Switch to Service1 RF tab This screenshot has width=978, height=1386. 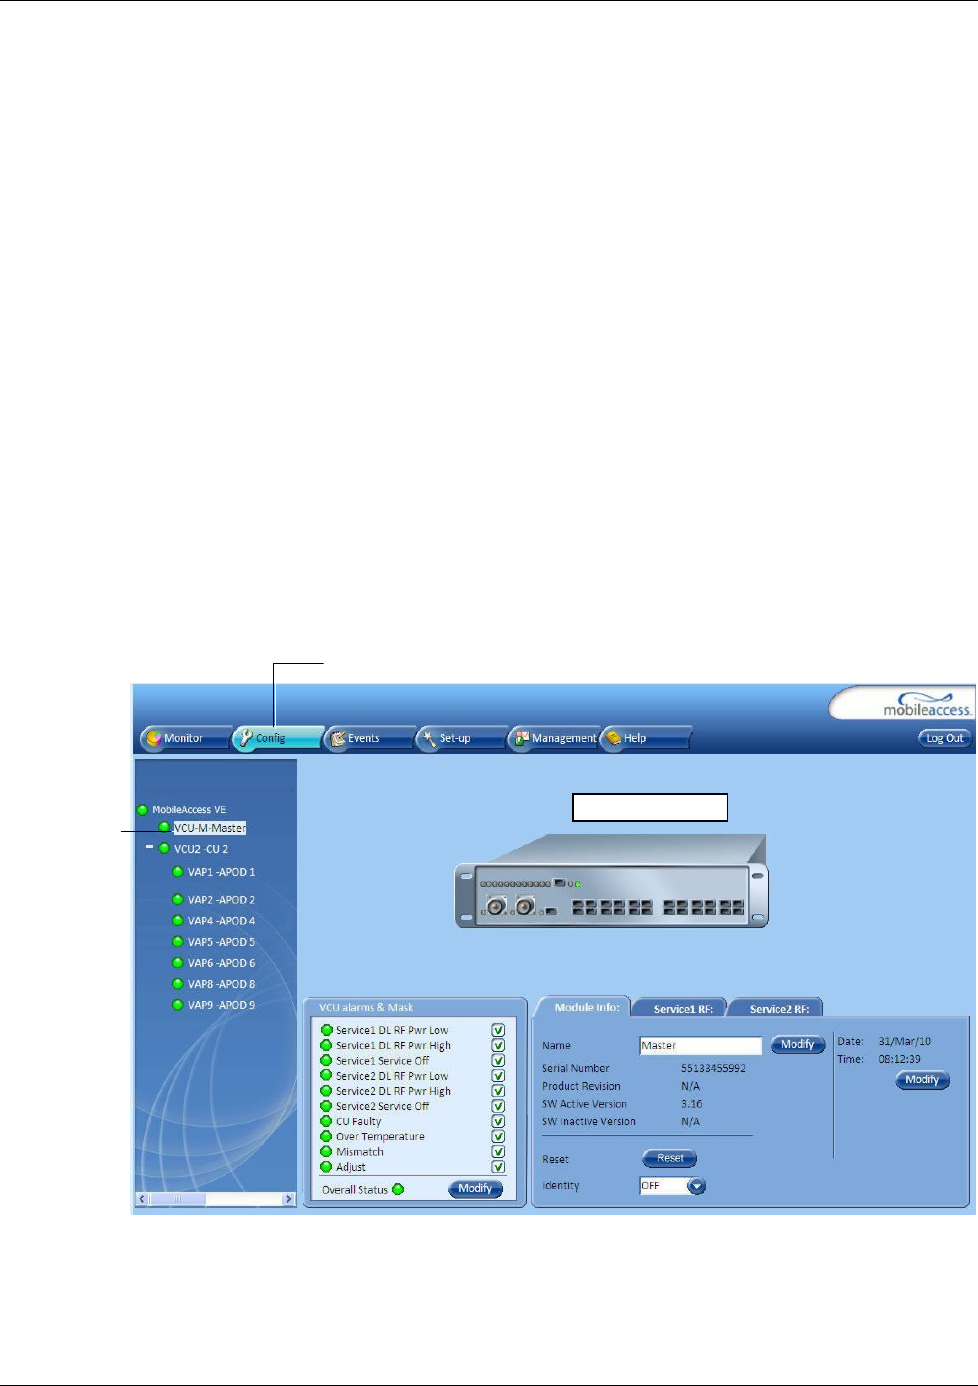coord(683,1009)
